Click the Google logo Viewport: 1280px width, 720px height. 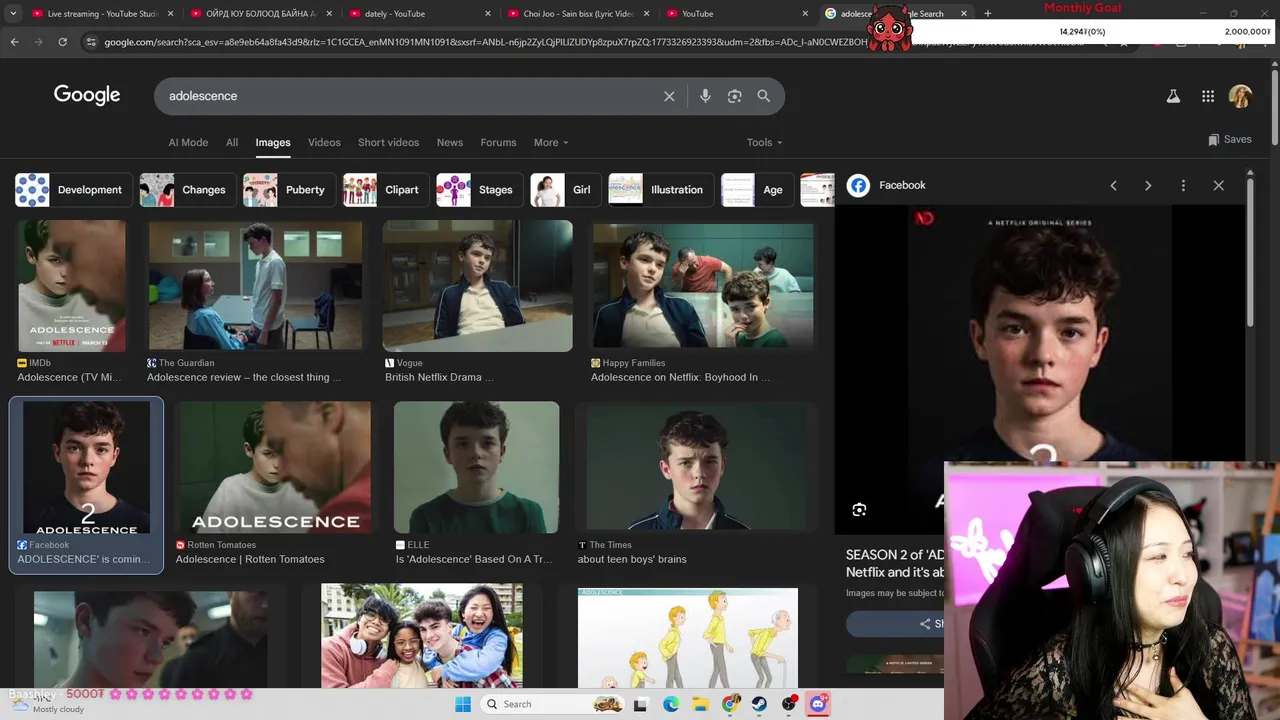87,95
